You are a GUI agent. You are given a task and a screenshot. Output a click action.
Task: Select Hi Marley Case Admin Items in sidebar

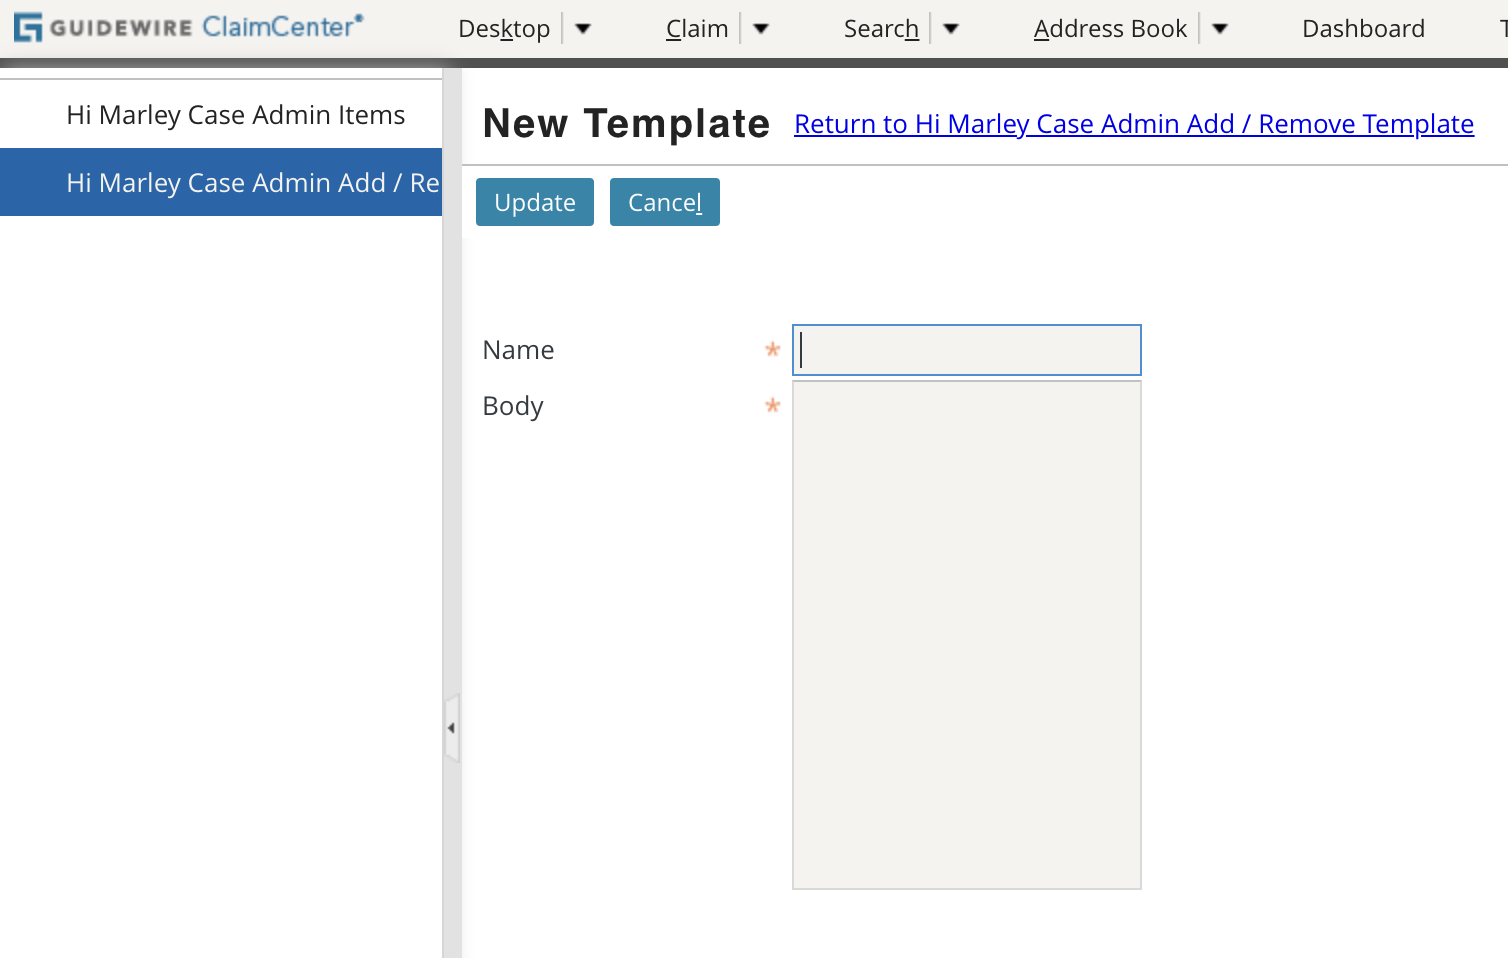(235, 114)
